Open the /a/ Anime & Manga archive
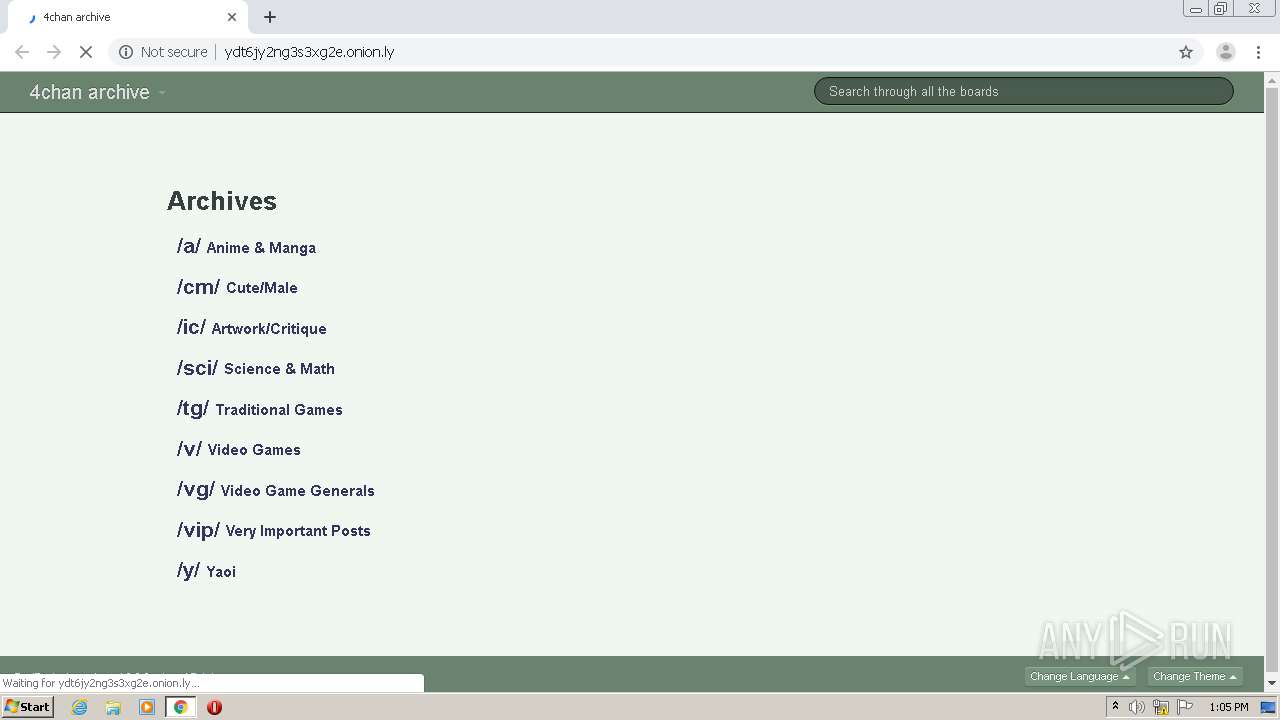1280x720 pixels. pos(246,247)
